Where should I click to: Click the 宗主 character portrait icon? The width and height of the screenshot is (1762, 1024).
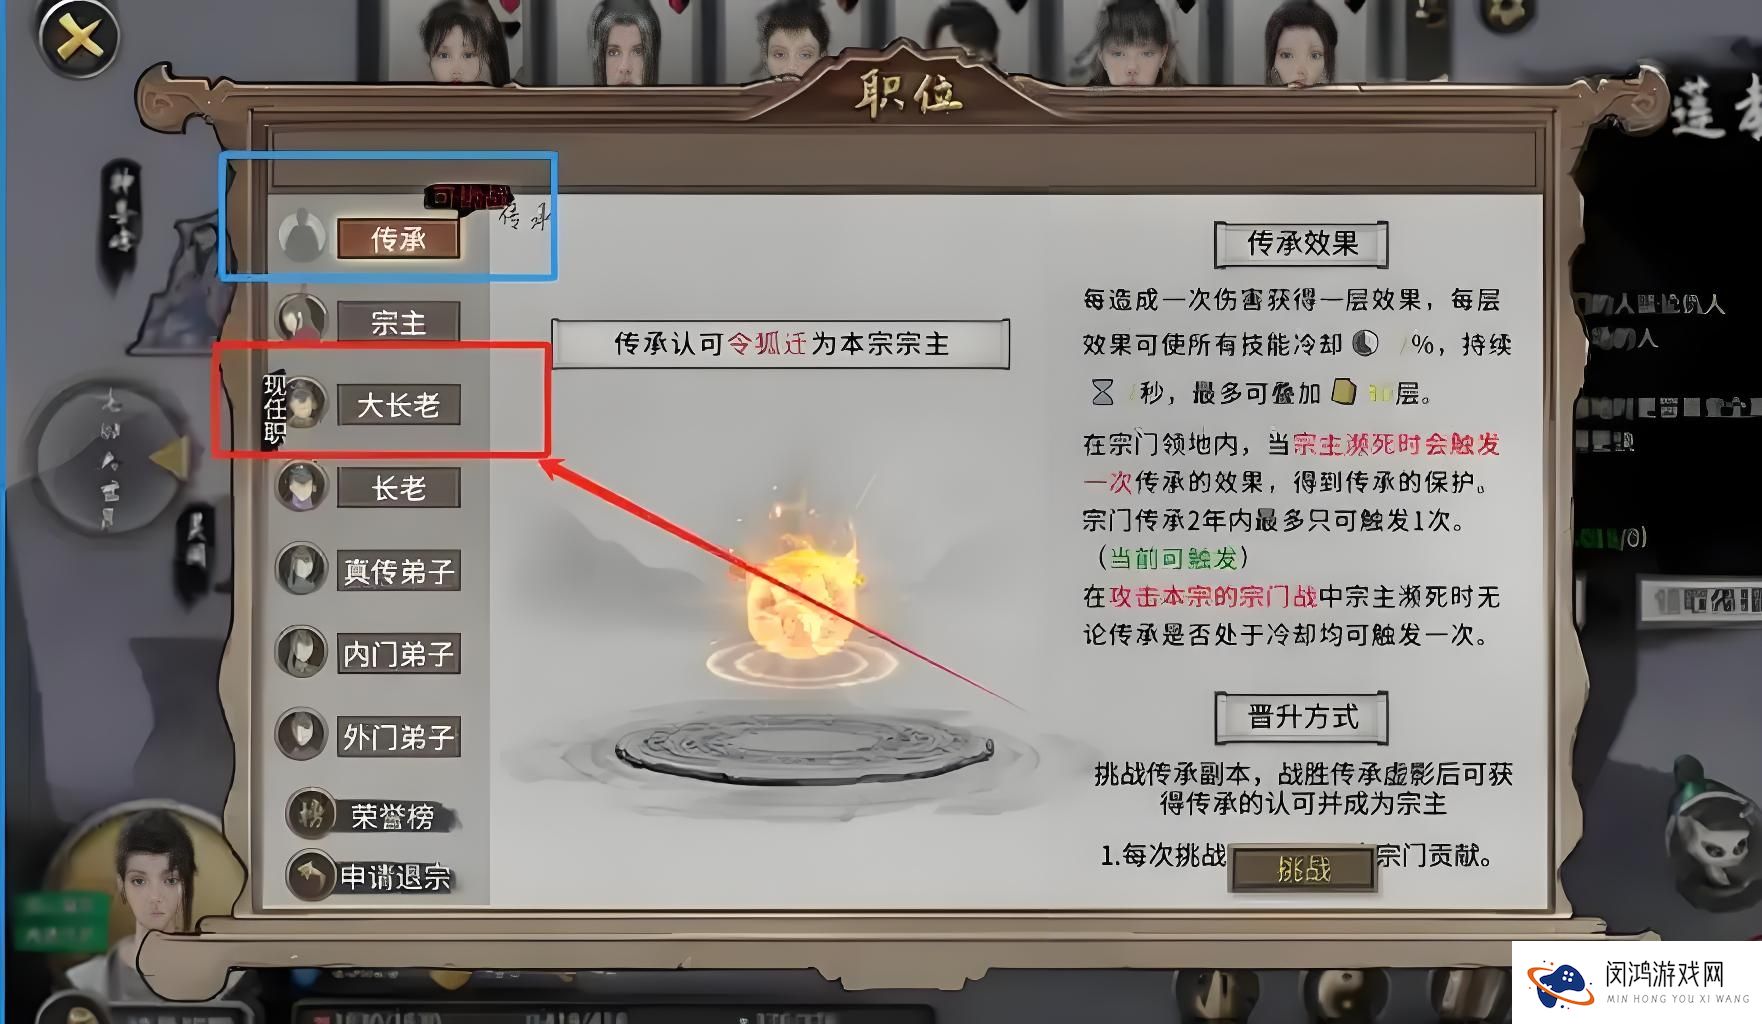tap(301, 321)
